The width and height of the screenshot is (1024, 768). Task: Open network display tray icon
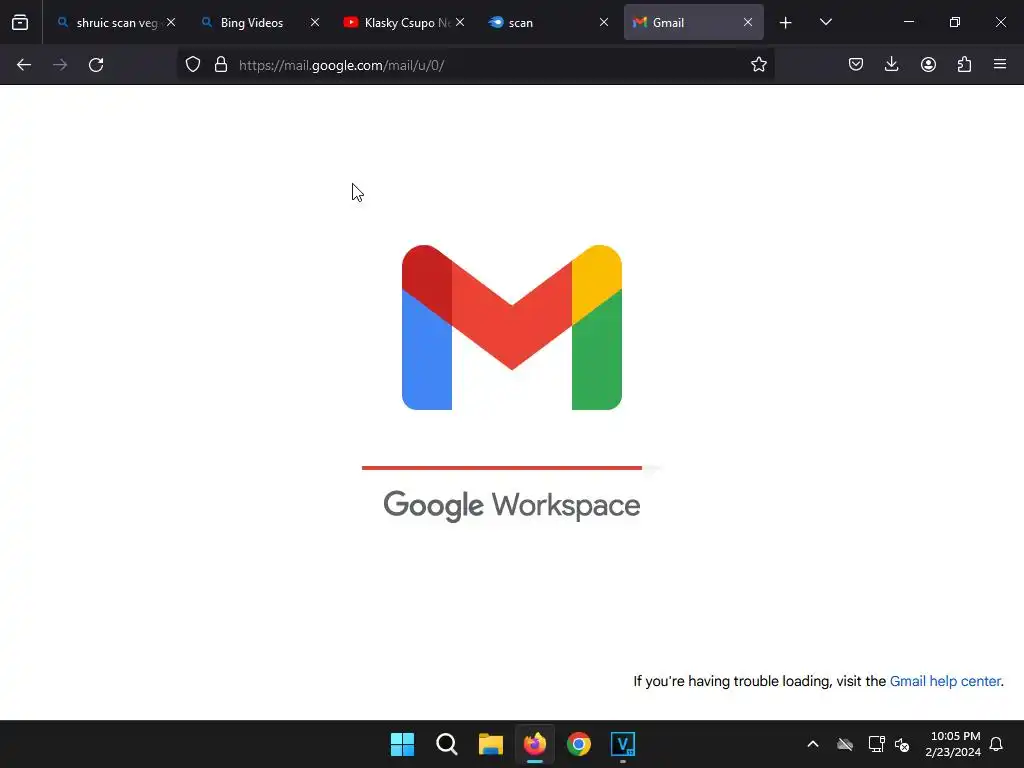[876, 744]
